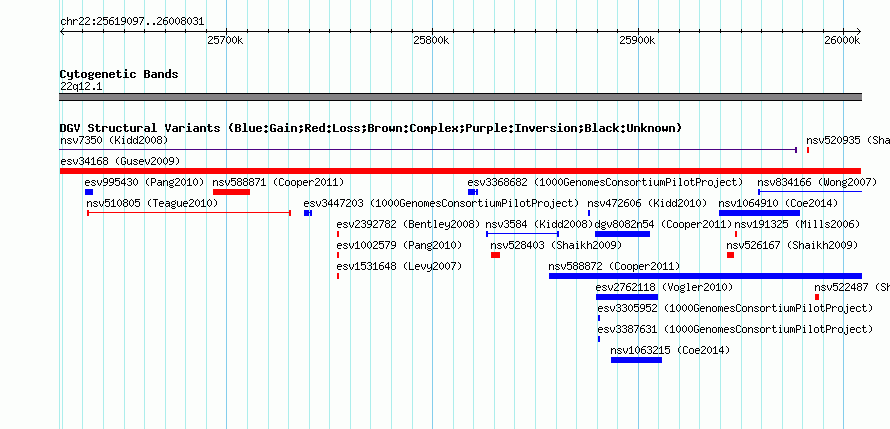Click the 25800k ruler tick label

432,40
